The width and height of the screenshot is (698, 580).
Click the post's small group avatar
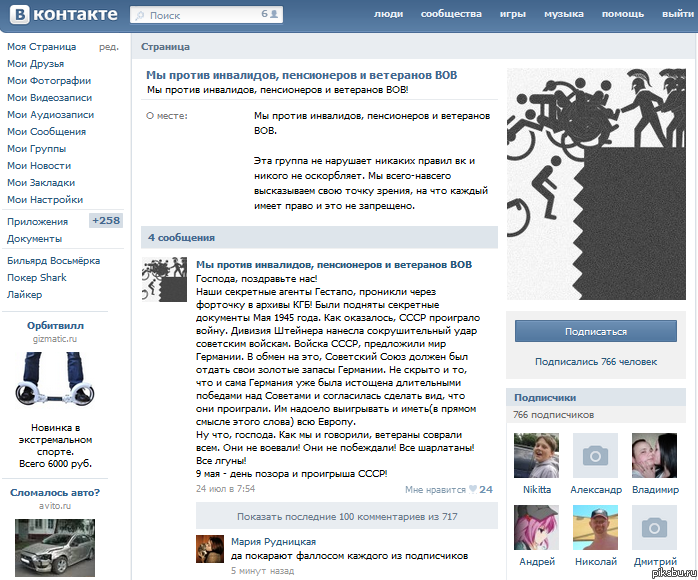coord(164,280)
